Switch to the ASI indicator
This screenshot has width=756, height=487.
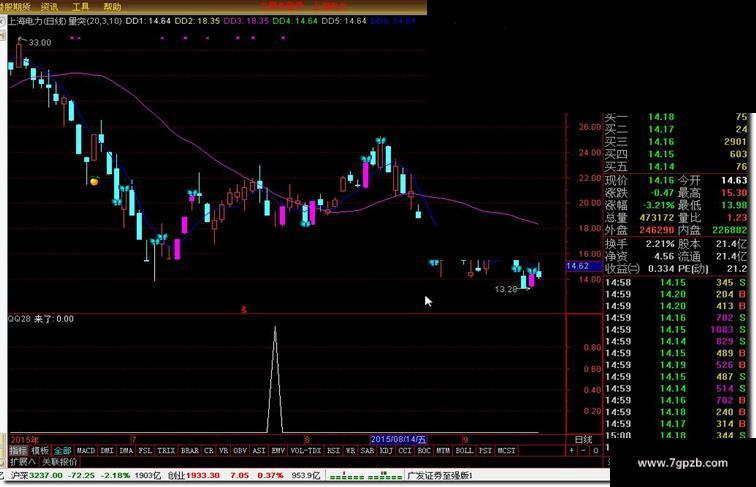pos(259,450)
